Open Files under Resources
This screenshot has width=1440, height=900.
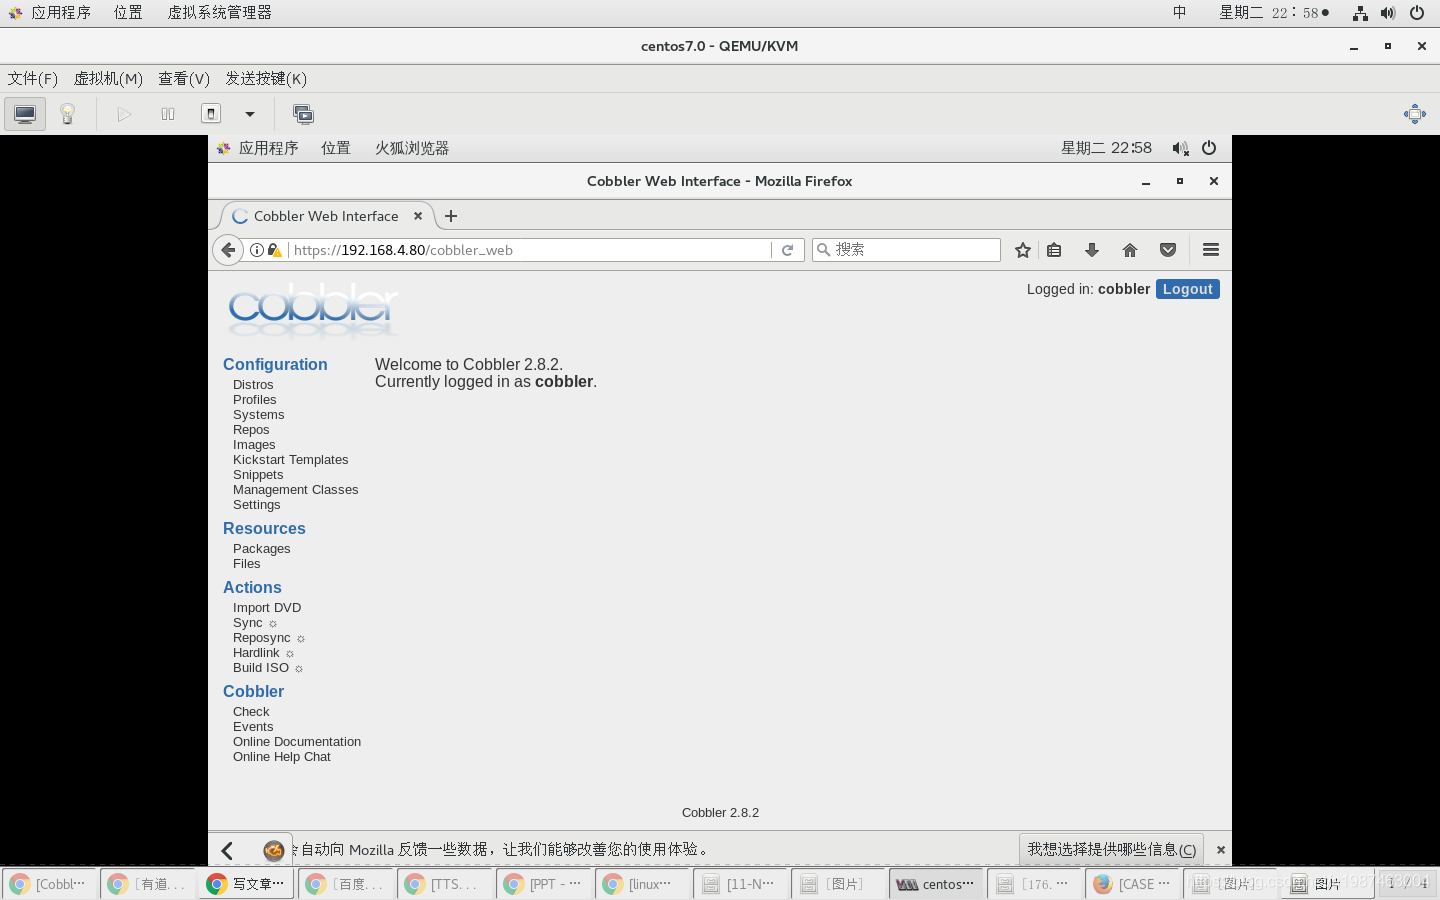coord(247,564)
